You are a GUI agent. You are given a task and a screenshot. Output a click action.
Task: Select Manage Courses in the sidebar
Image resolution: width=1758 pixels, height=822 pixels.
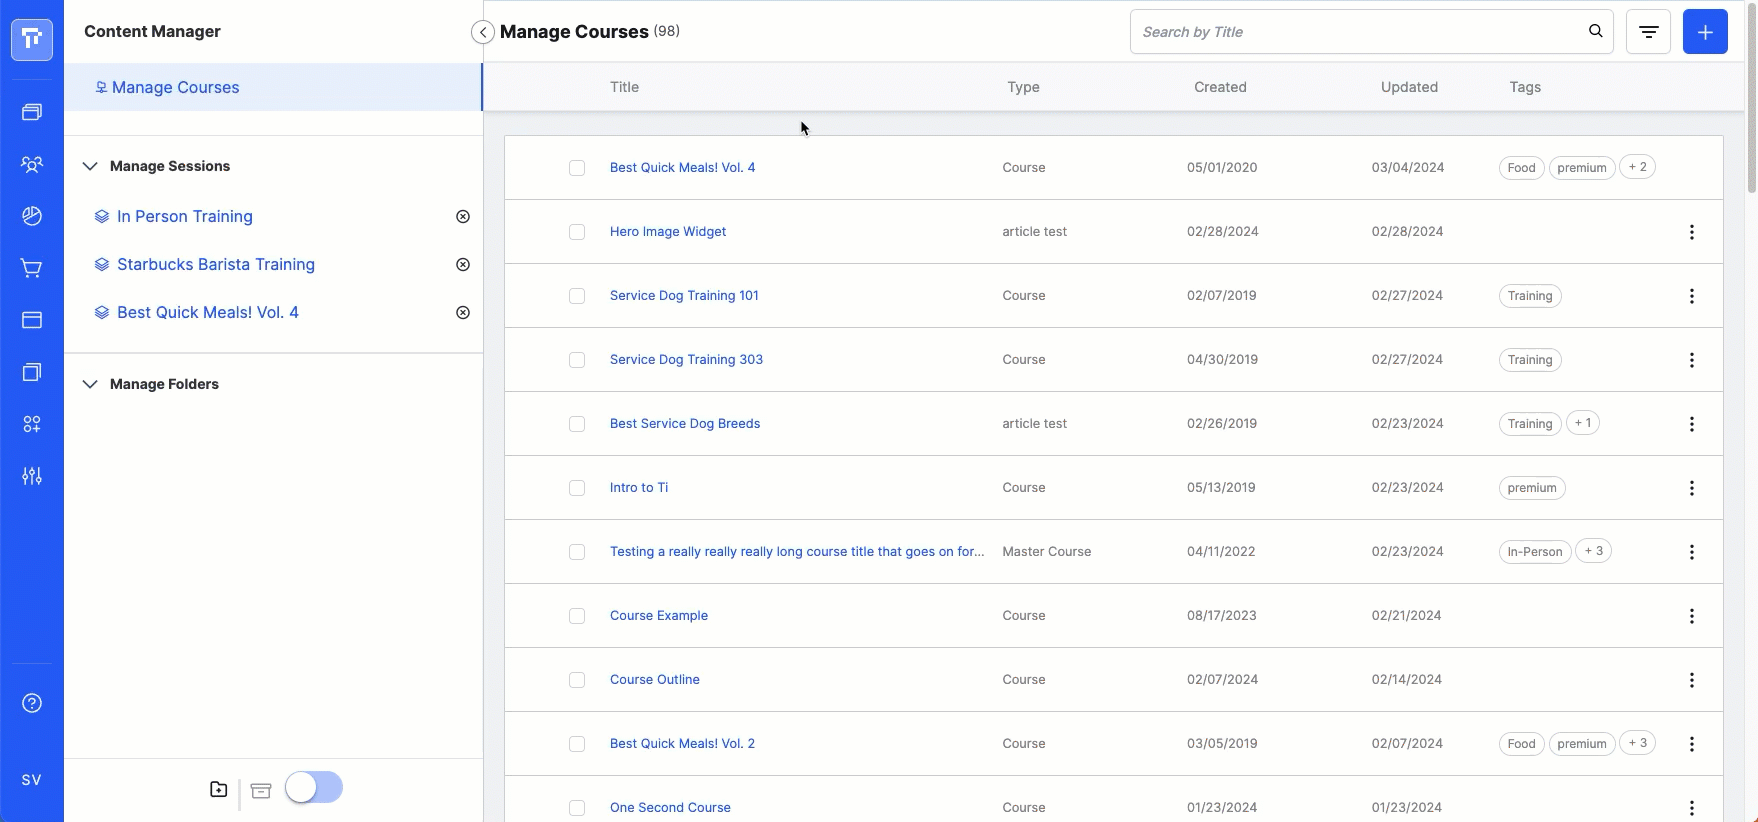(x=273, y=87)
